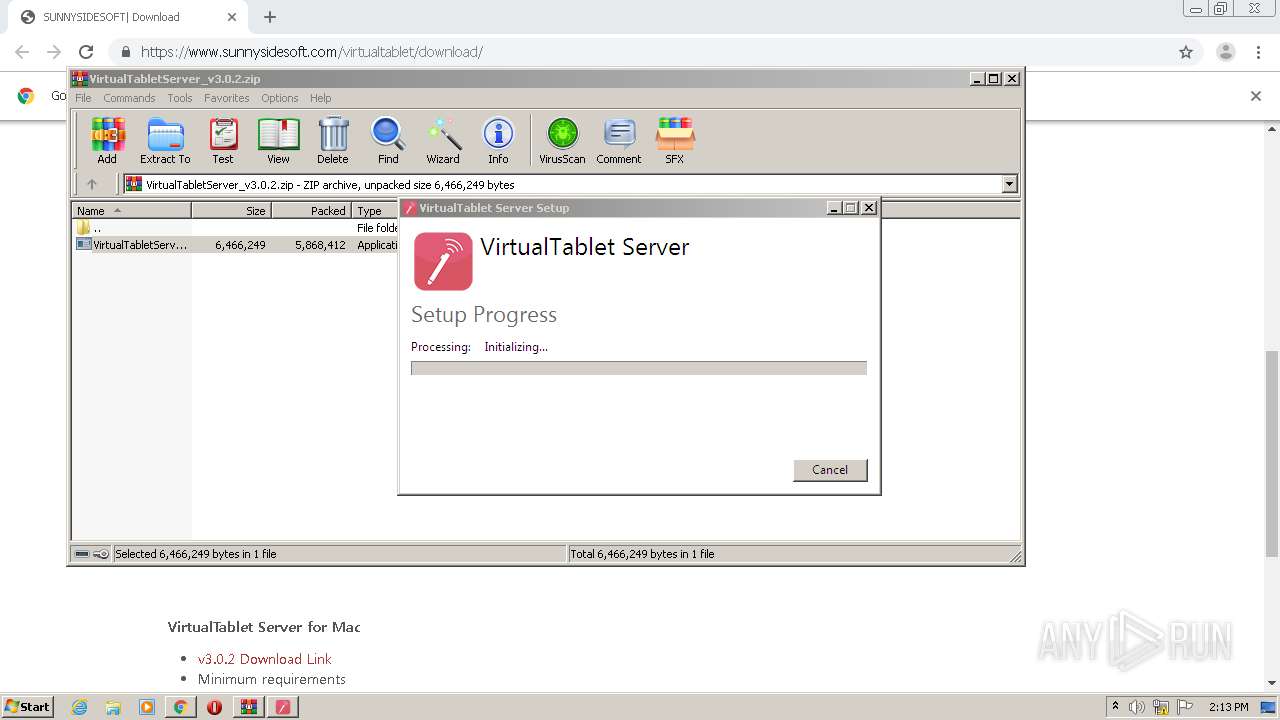Image resolution: width=1280 pixels, height=720 pixels.
Task: Sort files by Name column header
Action: click(x=131, y=211)
